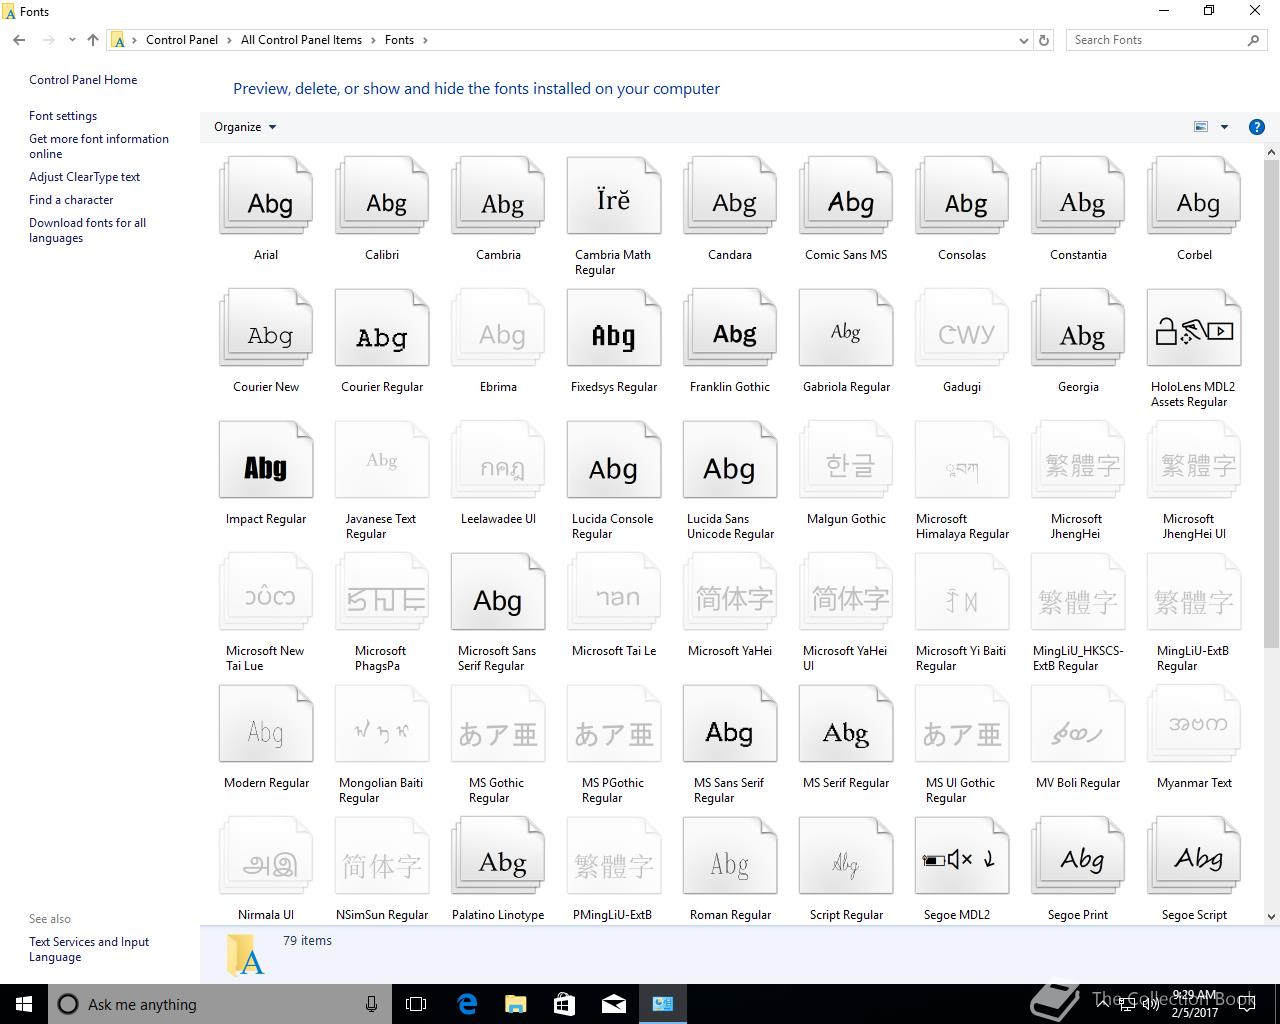Image resolution: width=1280 pixels, height=1024 pixels.
Task: Expand the address bar history dropdown
Action: point(1023,40)
